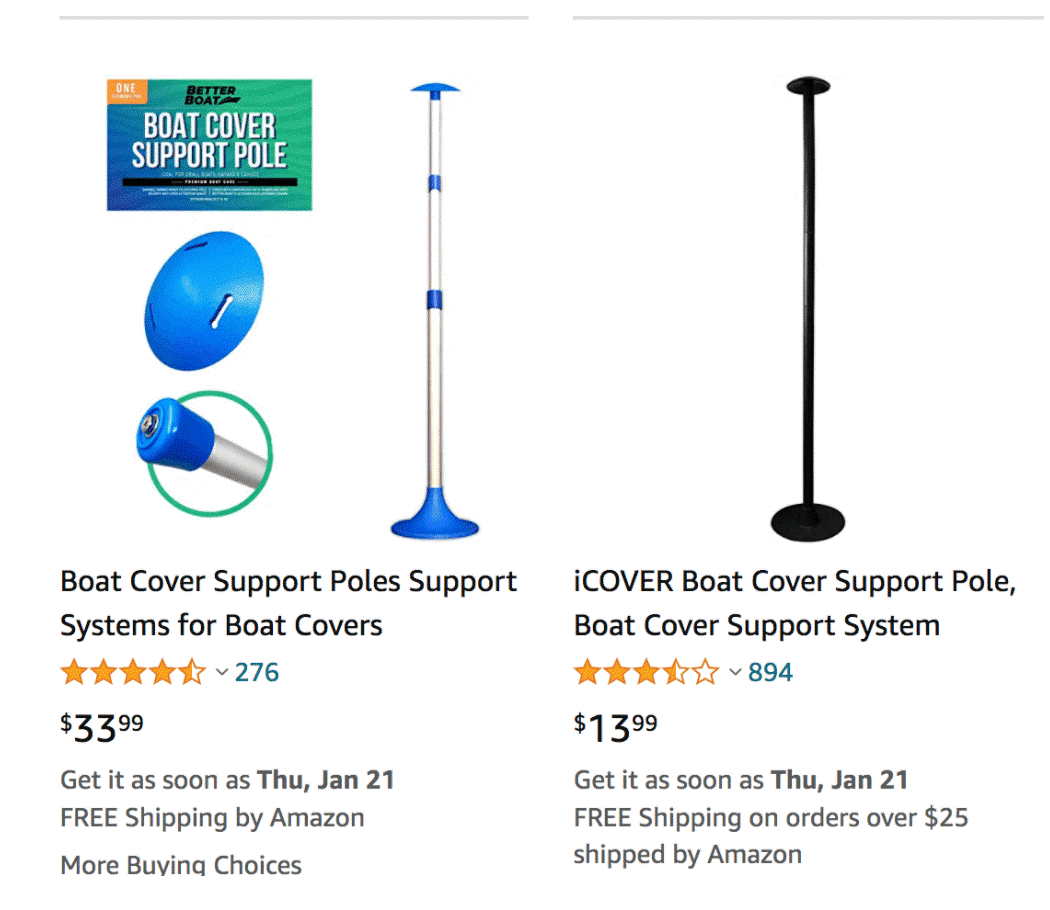Screen dimensions: 1050x910
Task: Click the blue pole base on the product image
Action: pos(434,516)
